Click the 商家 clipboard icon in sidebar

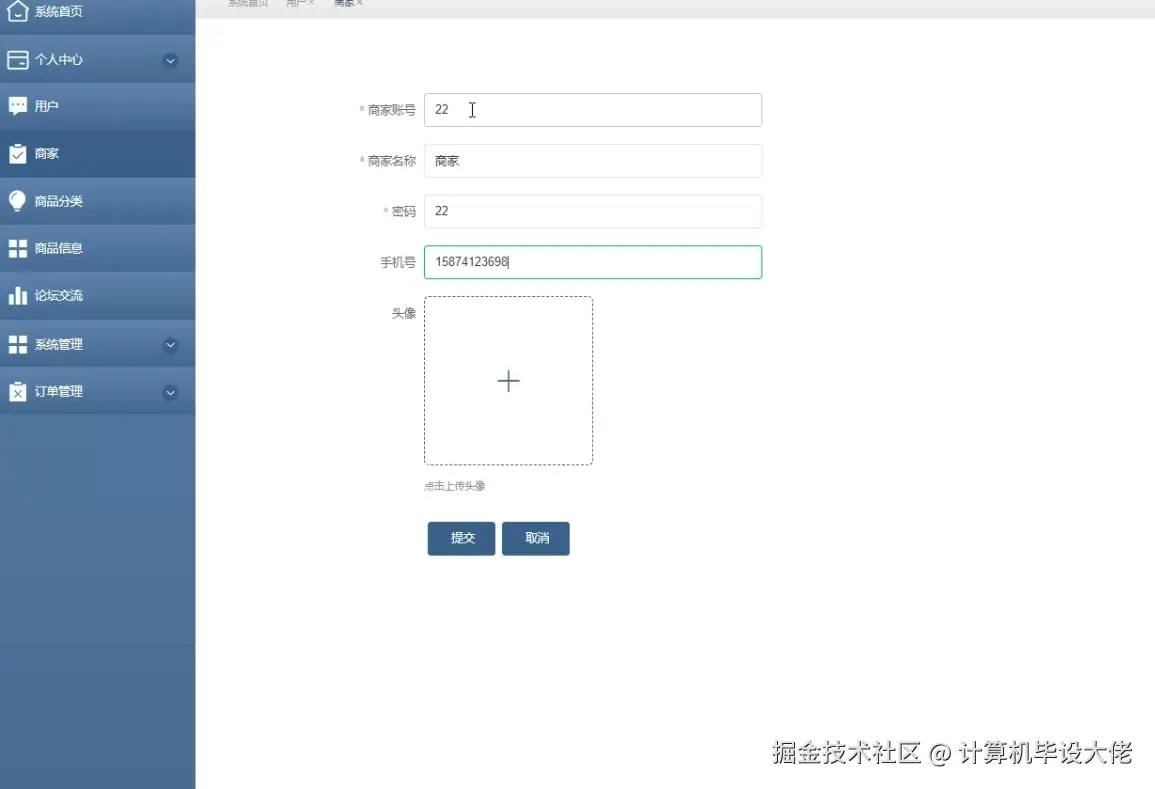16,152
